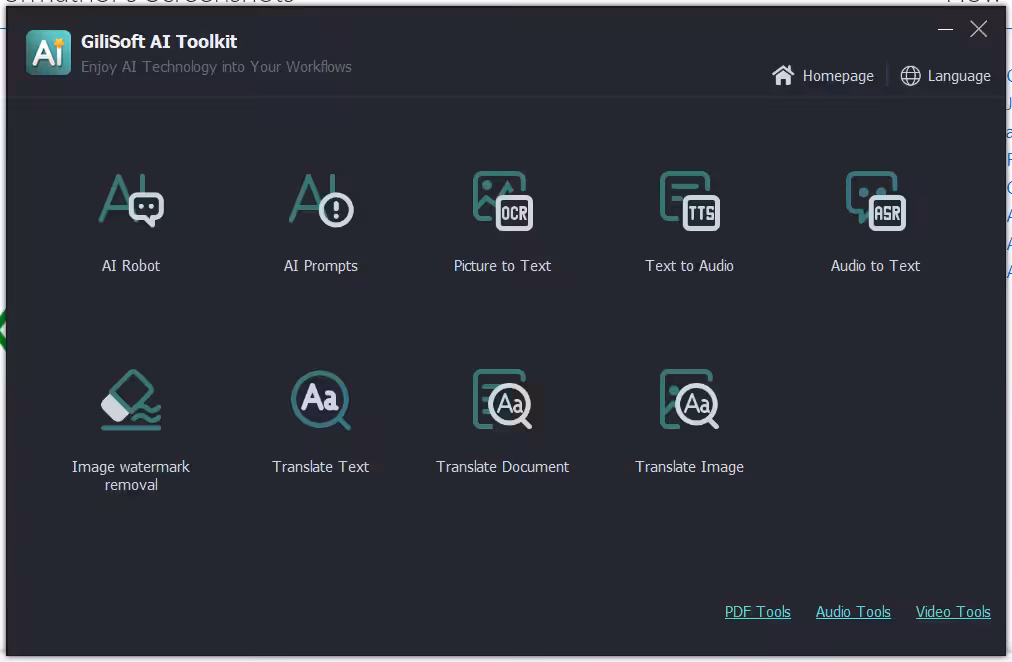Open the Image watermark removal eraser icon

[131, 400]
